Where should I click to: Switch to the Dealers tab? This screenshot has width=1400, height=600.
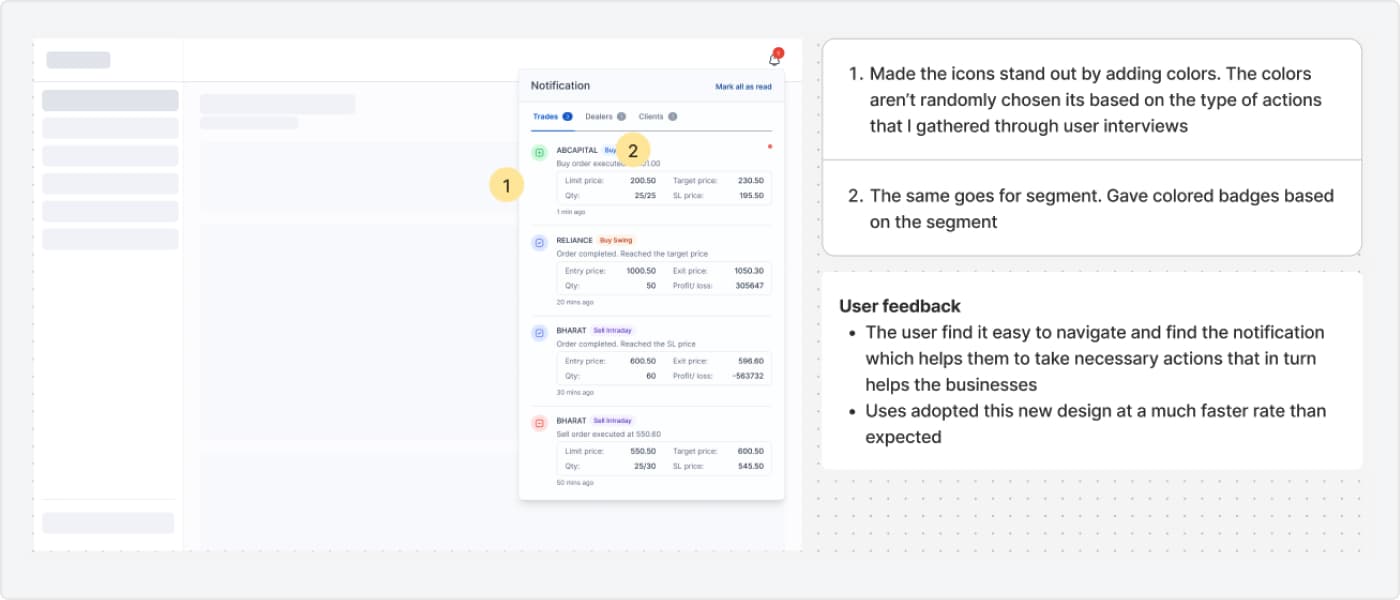(x=605, y=117)
